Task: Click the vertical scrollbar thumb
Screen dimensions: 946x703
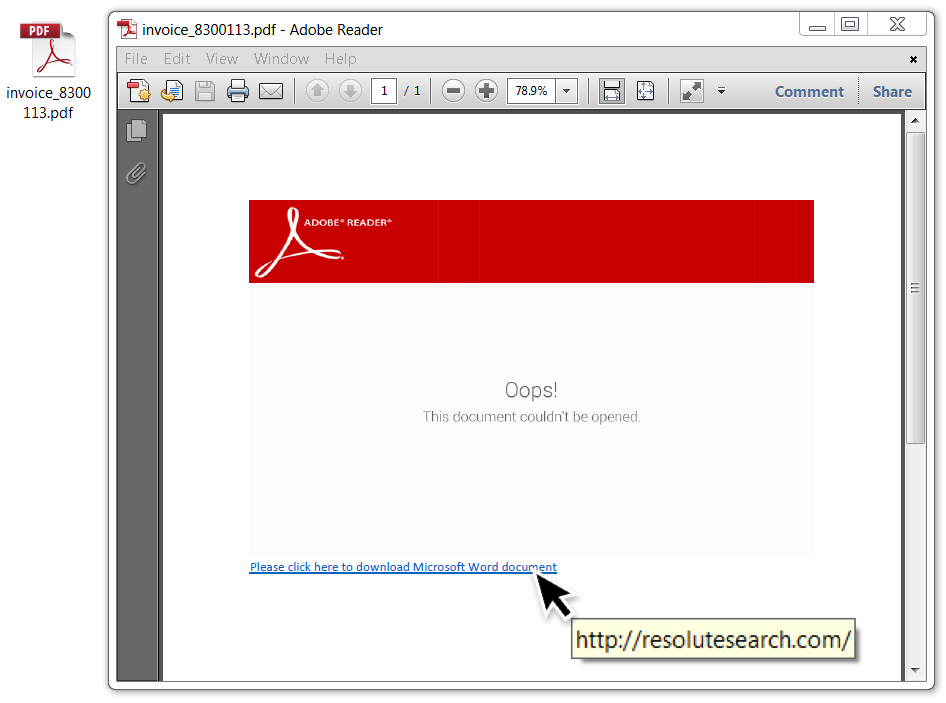Action: pyautogui.click(x=915, y=288)
